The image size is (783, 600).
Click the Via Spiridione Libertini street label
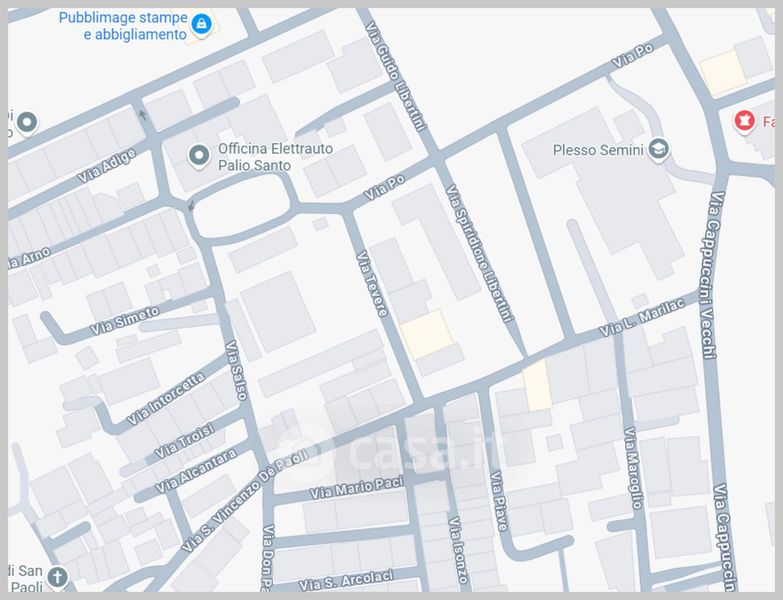click(x=479, y=253)
